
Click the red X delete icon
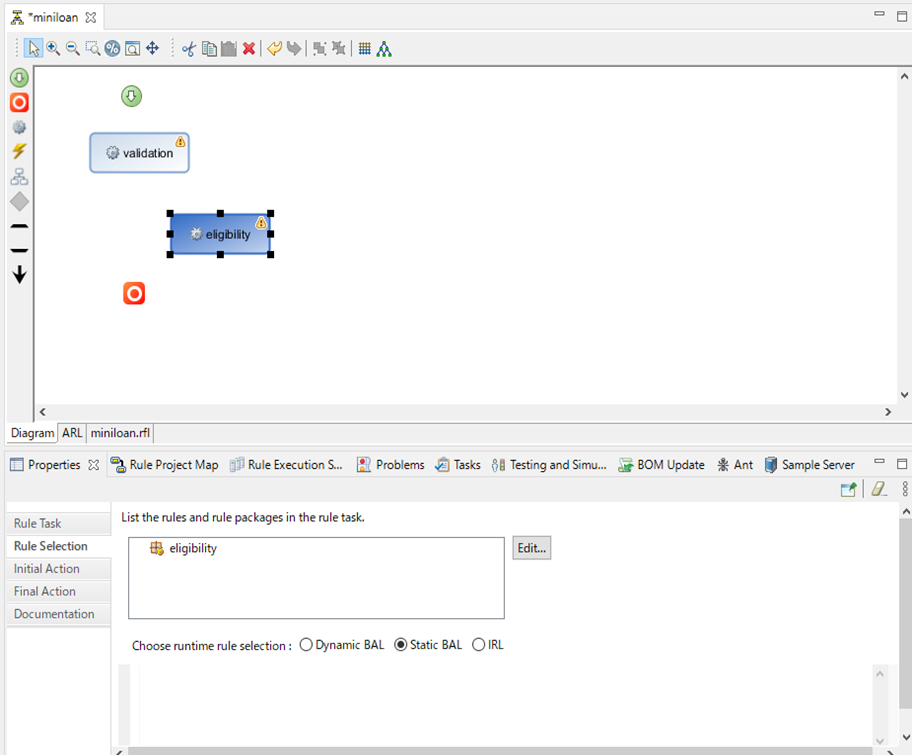tap(249, 49)
